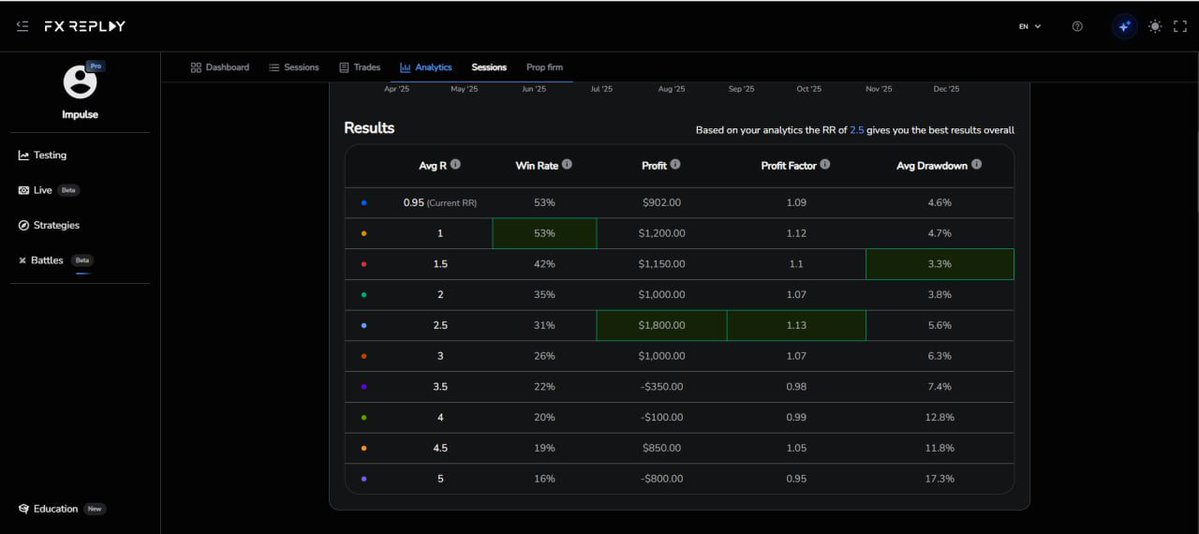Click the Avg R info icon

tap(456, 164)
